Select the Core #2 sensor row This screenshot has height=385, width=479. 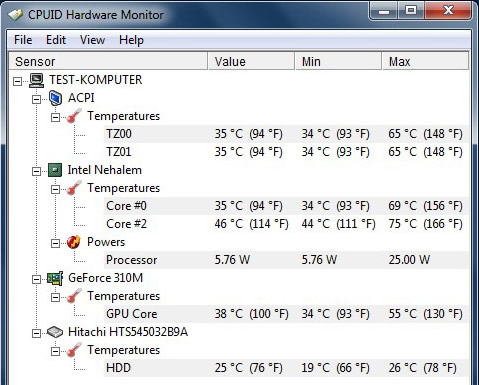(x=286, y=224)
